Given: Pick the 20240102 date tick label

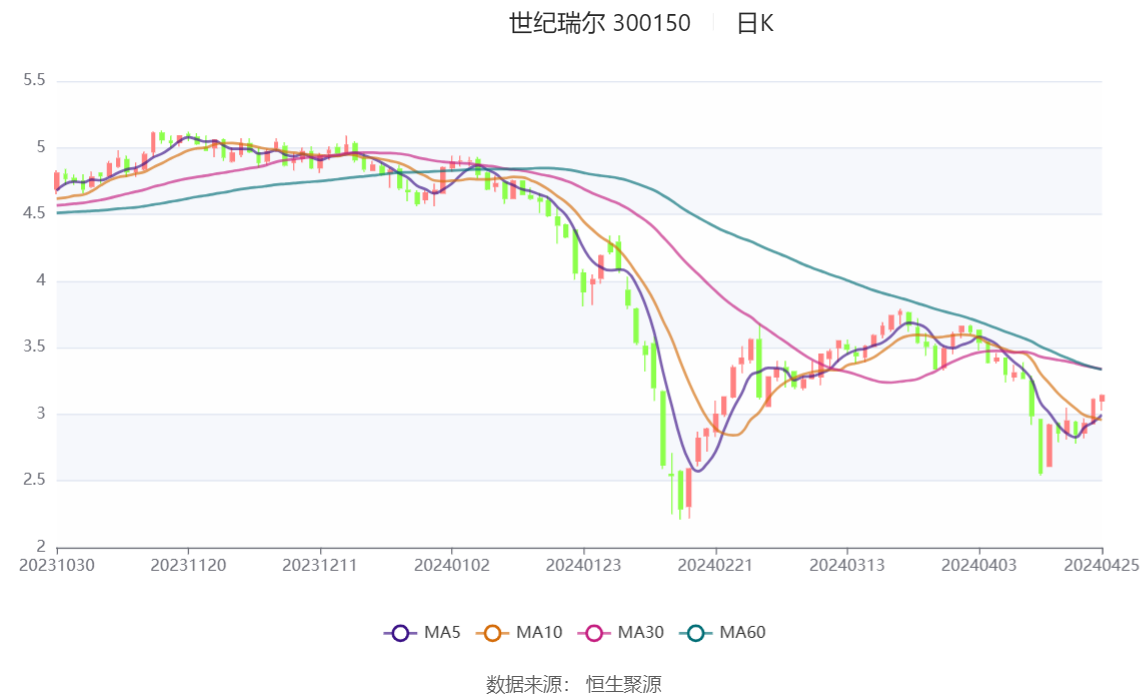Looking at the screenshot, I should pos(452,565).
